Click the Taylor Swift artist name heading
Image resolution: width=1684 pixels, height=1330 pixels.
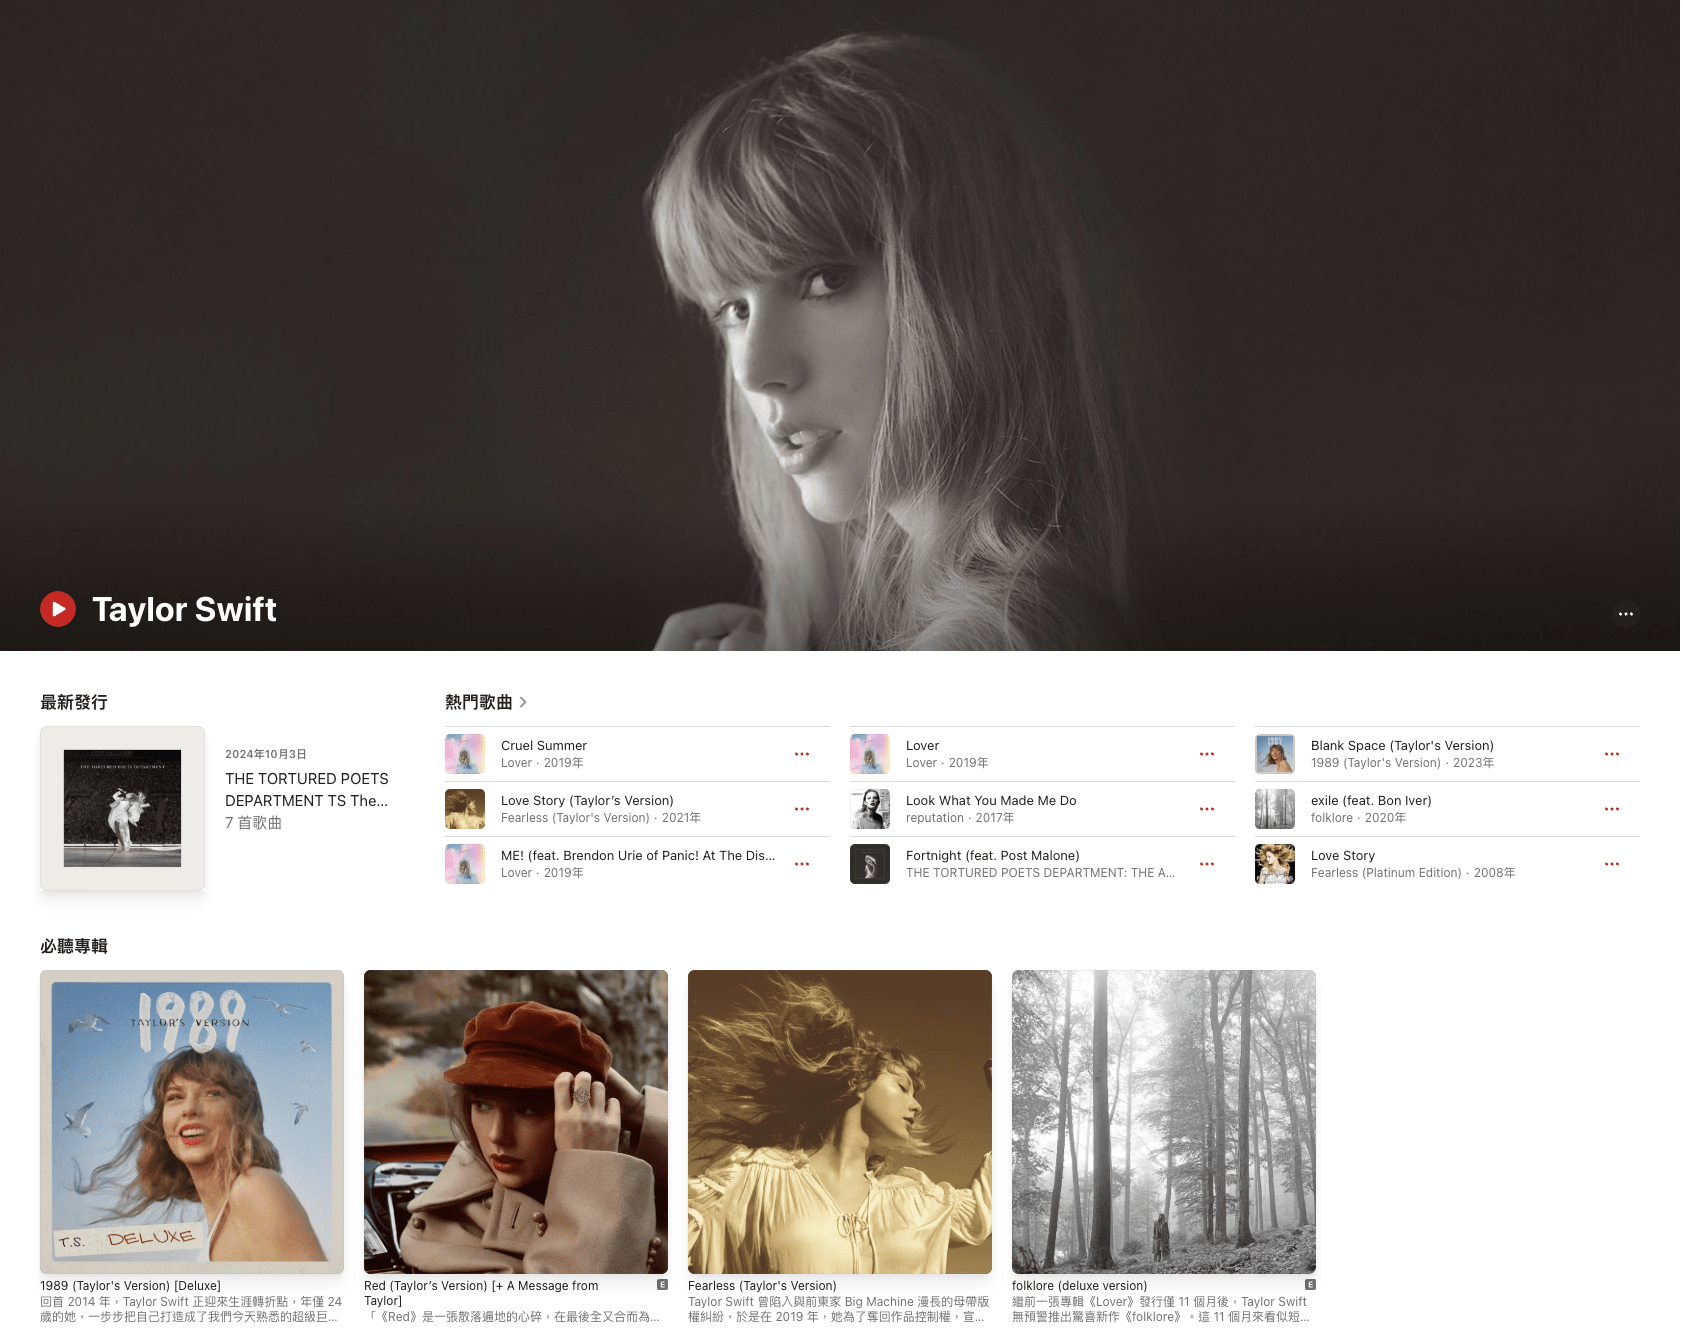pos(184,609)
